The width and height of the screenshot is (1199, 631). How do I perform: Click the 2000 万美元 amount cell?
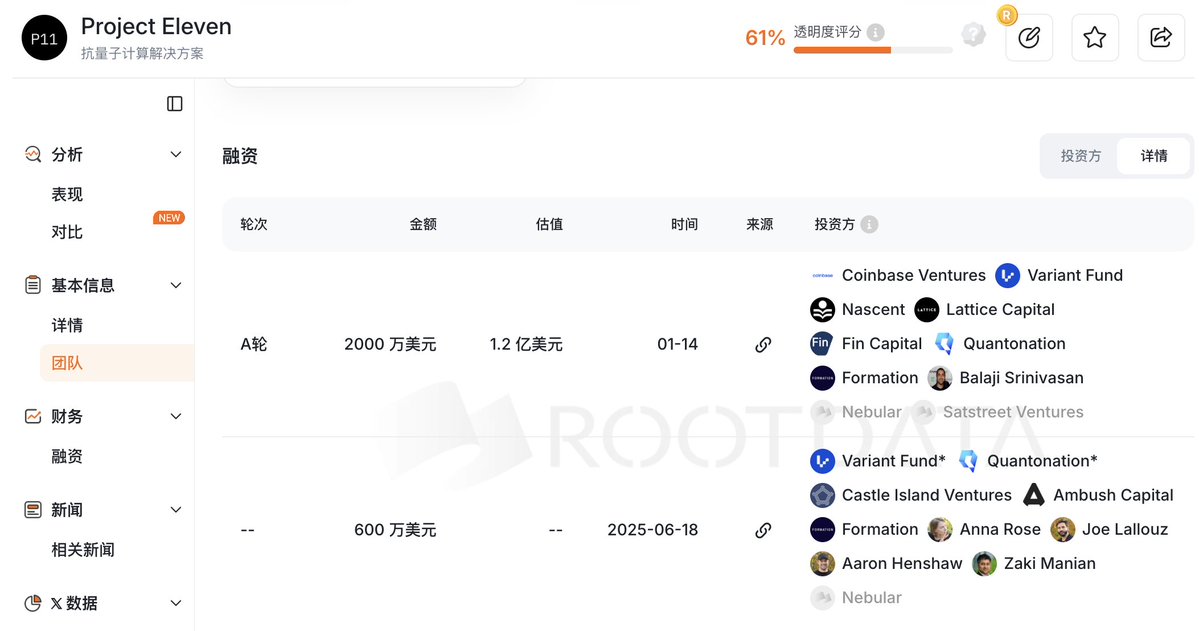coord(390,344)
